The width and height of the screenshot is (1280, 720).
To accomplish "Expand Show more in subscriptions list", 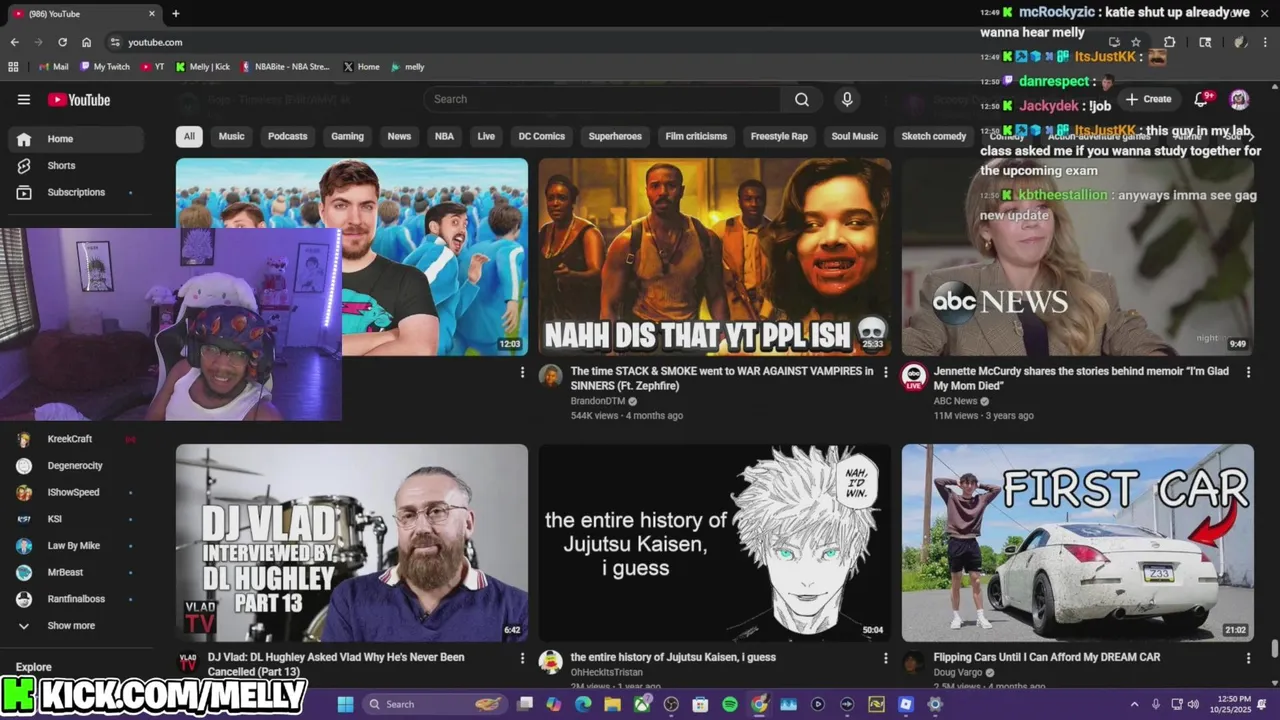I will pyautogui.click(x=71, y=626).
